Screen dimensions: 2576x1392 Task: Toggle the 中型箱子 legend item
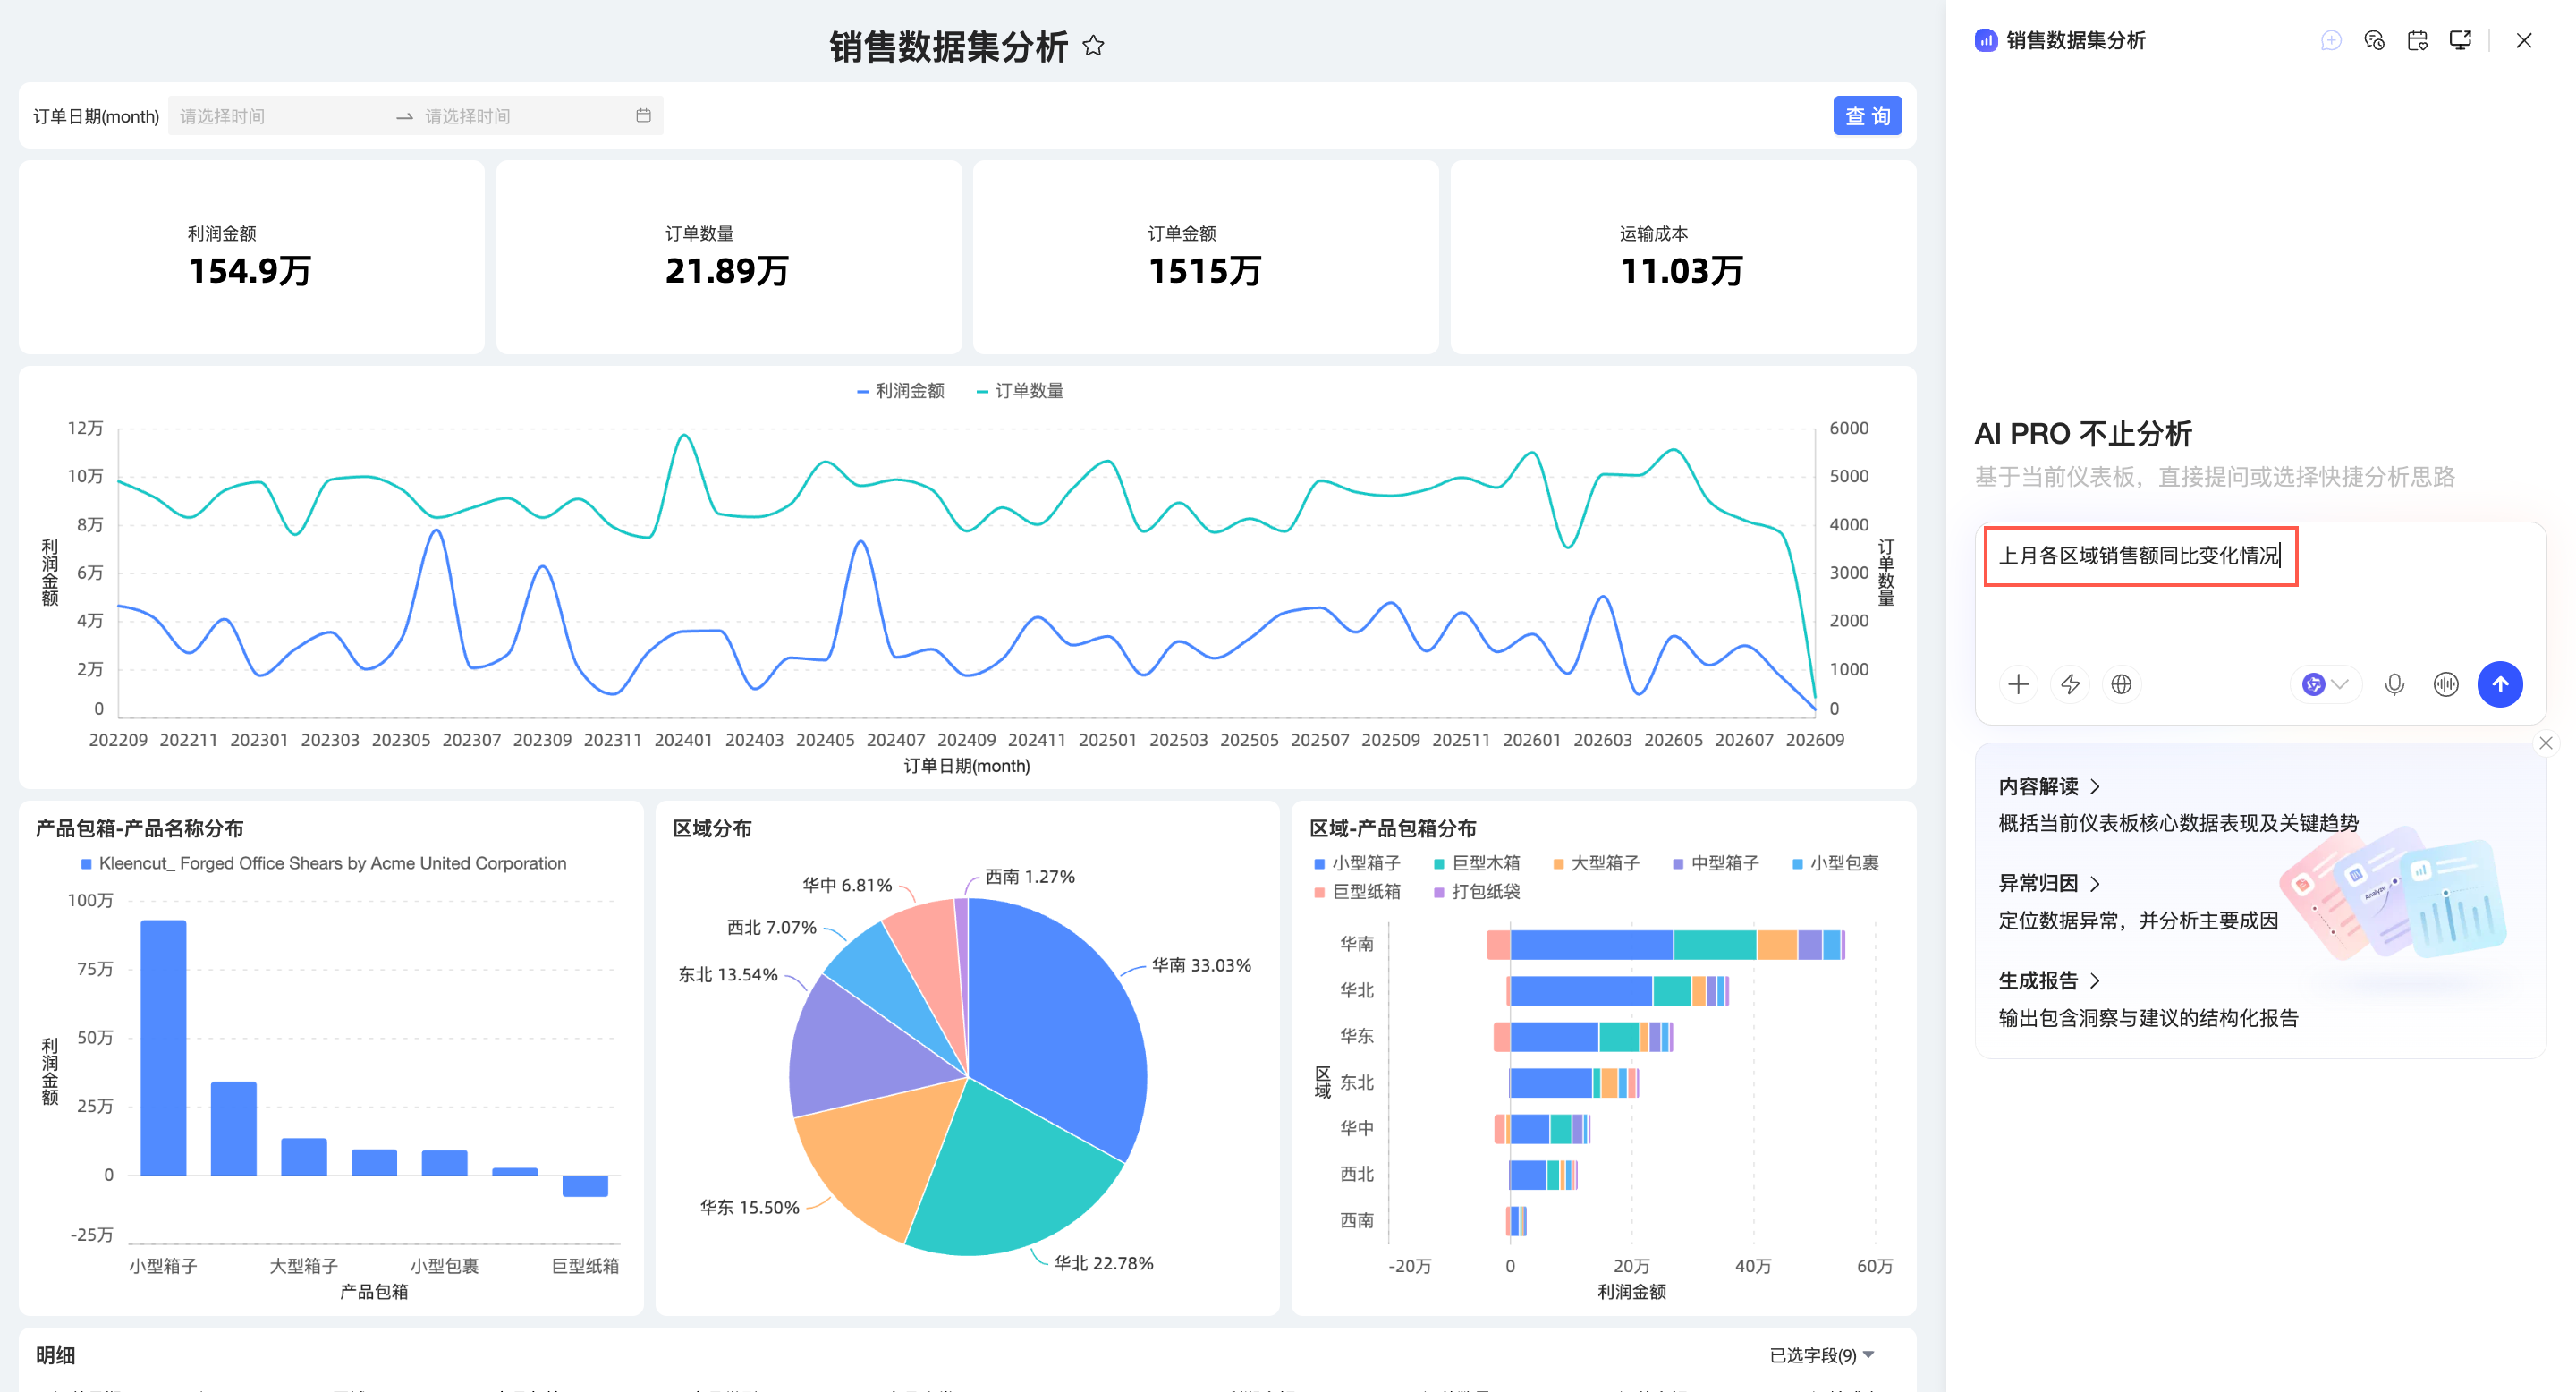1716,863
